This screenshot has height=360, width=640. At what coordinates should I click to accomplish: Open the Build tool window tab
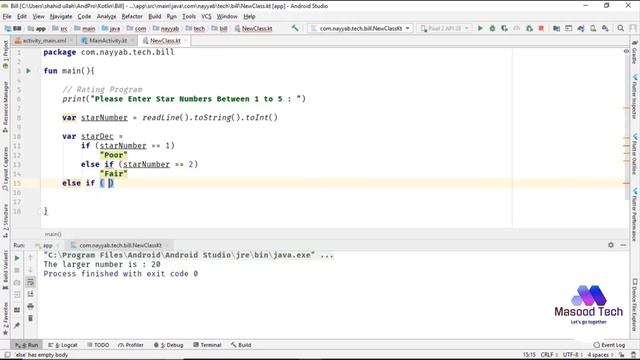point(241,345)
